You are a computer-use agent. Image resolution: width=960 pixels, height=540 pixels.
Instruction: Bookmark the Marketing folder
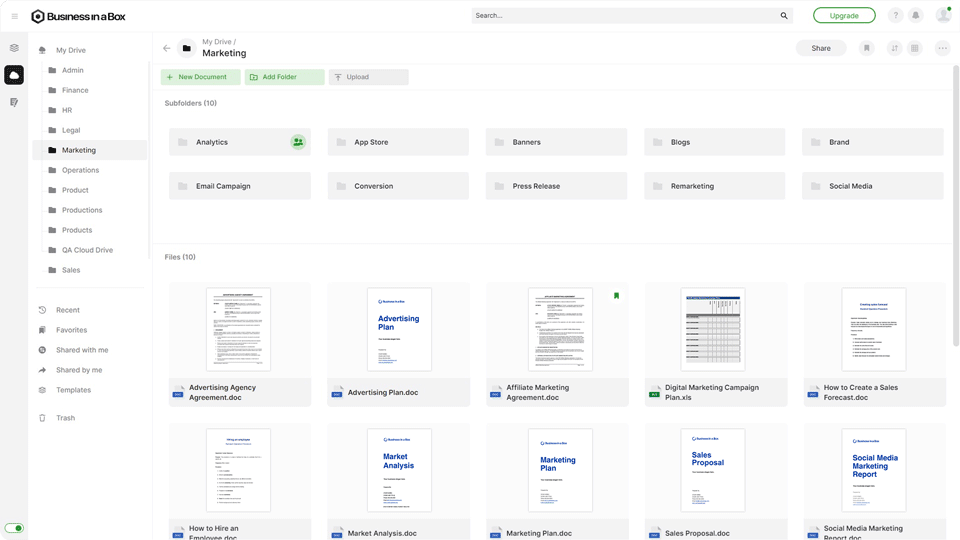click(x=866, y=48)
